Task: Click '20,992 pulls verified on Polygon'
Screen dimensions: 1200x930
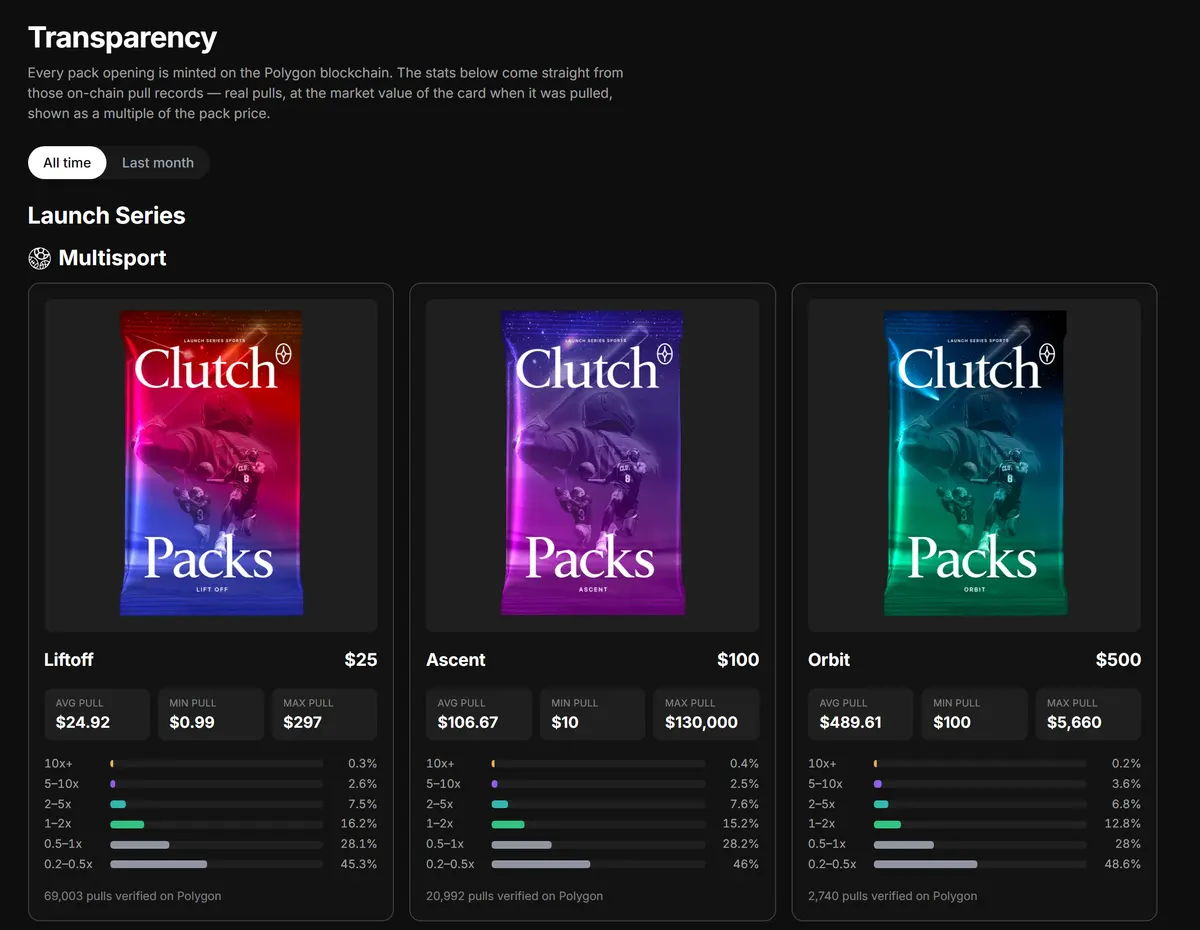Action: tap(515, 896)
